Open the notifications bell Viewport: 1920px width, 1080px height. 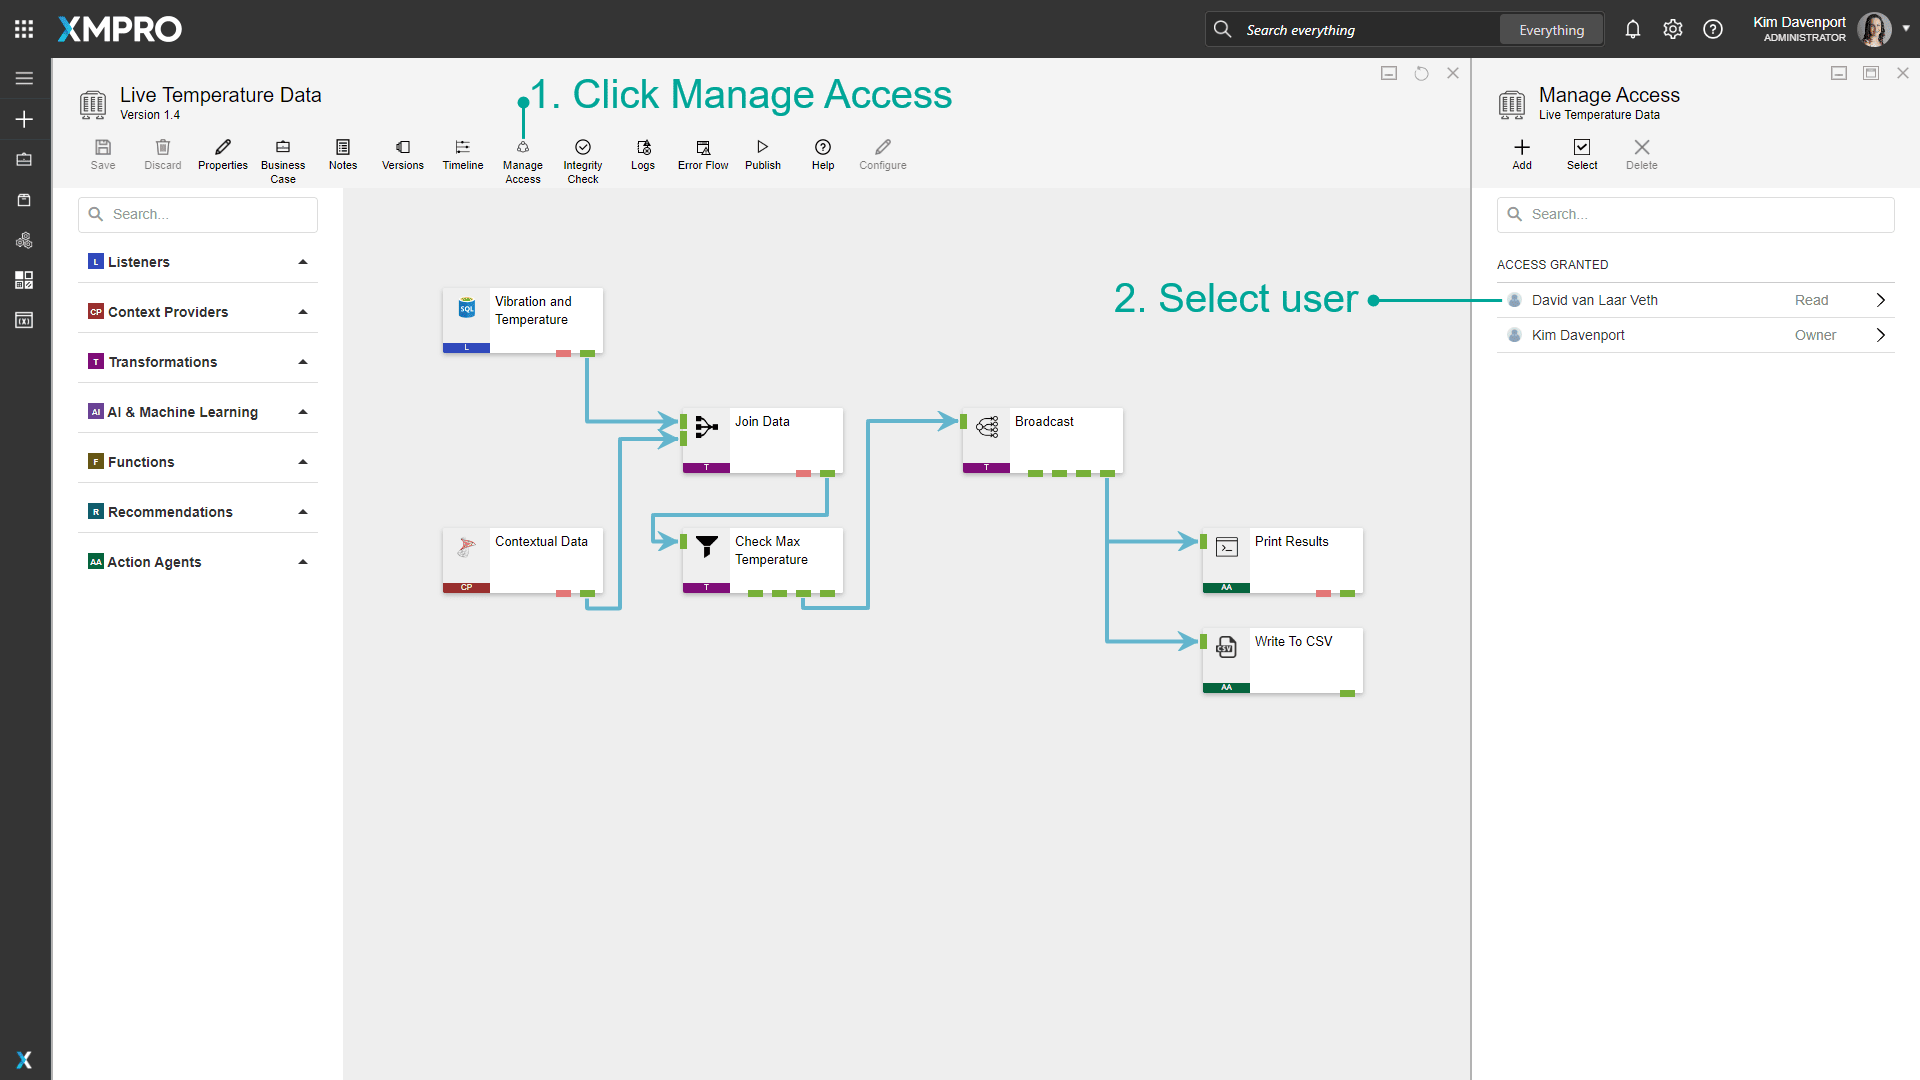1633,29
